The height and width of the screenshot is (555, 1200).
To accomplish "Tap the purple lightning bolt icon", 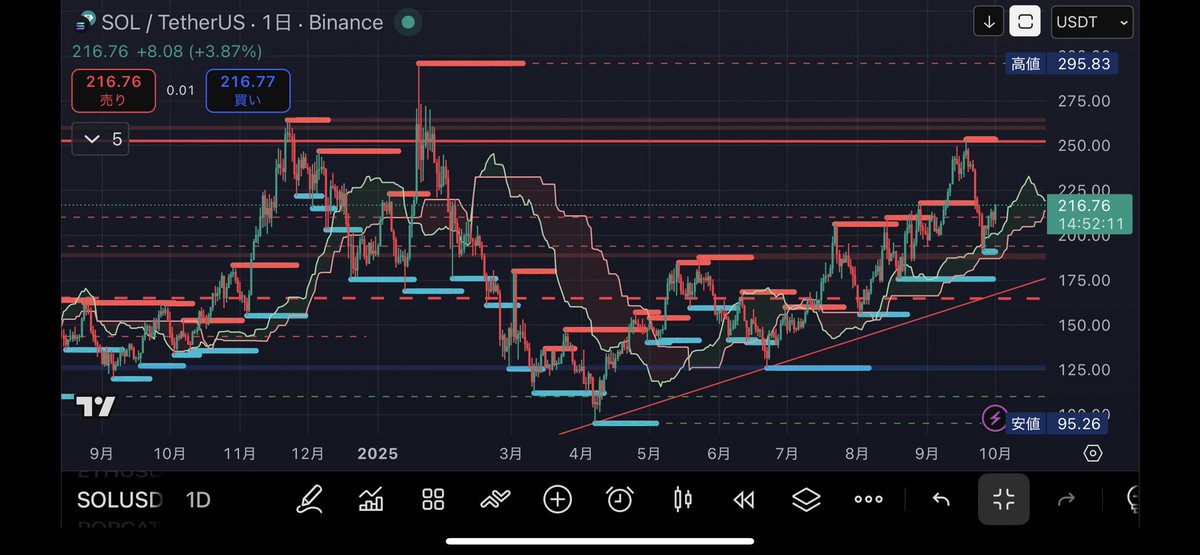I will pyautogui.click(x=995, y=418).
